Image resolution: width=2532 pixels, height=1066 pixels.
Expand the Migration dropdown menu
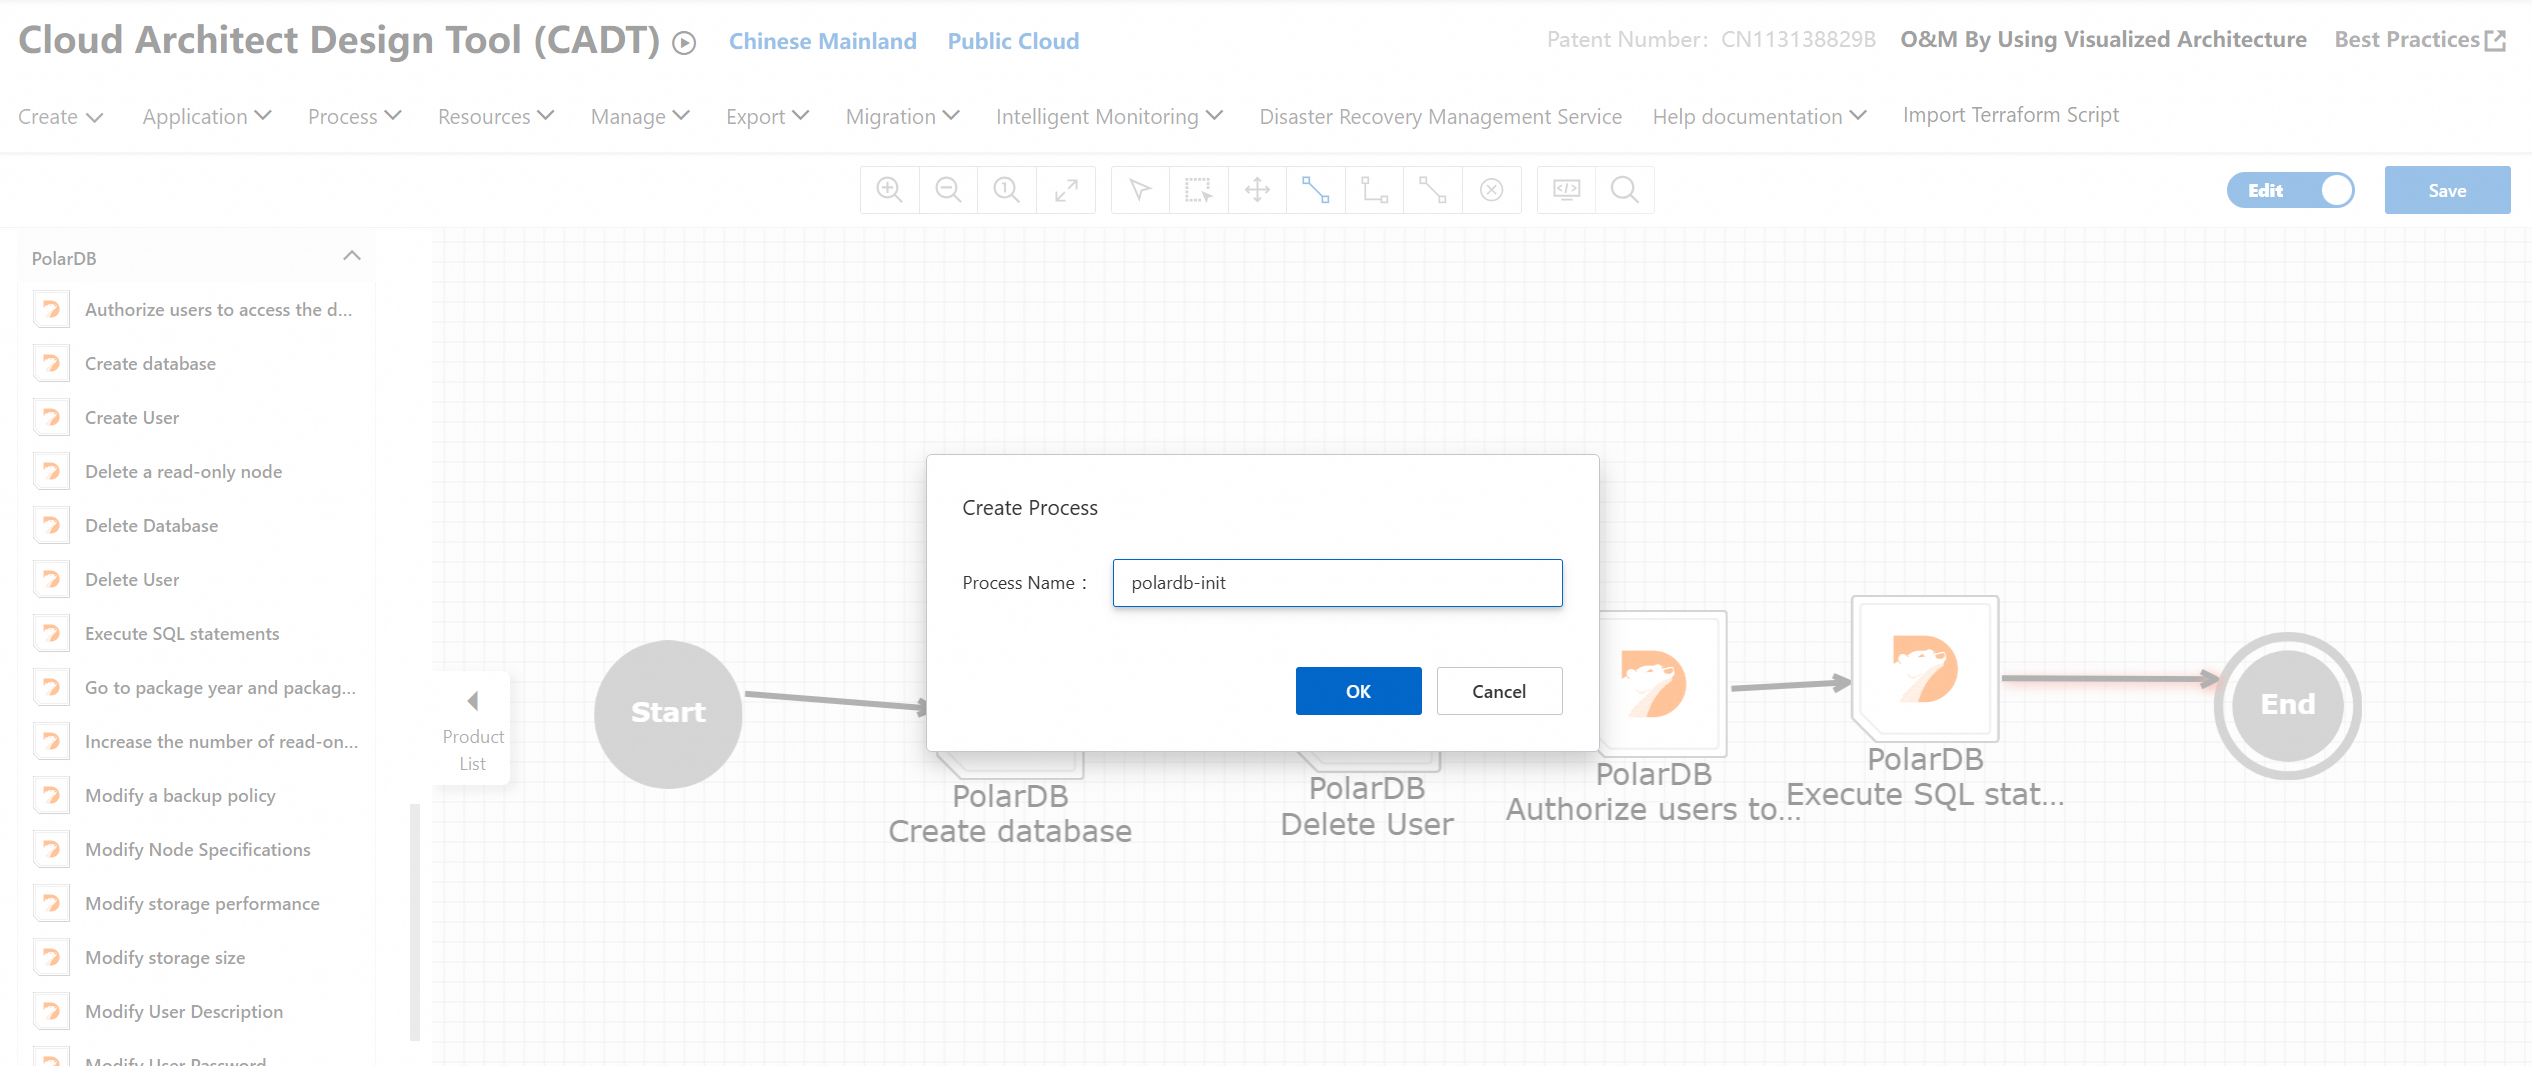click(x=902, y=117)
